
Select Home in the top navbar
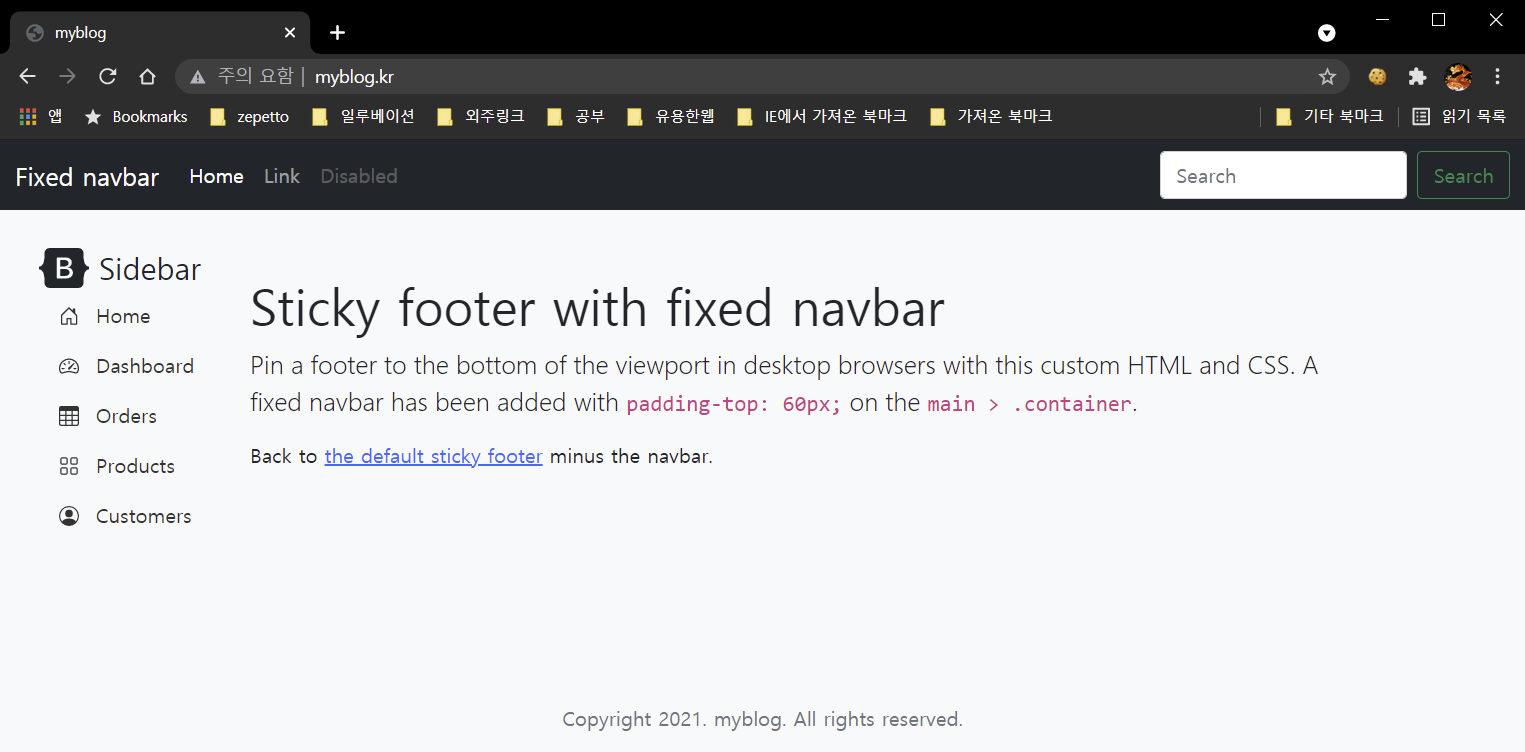pyautogui.click(x=216, y=177)
